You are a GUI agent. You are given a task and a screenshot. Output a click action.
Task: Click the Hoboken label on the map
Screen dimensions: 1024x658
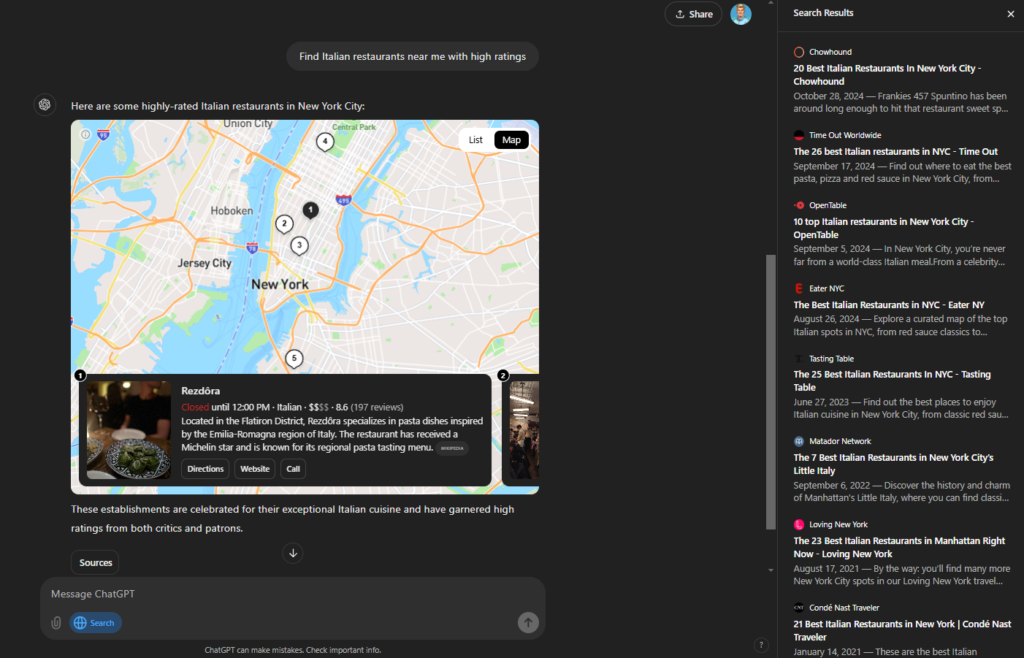point(231,211)
